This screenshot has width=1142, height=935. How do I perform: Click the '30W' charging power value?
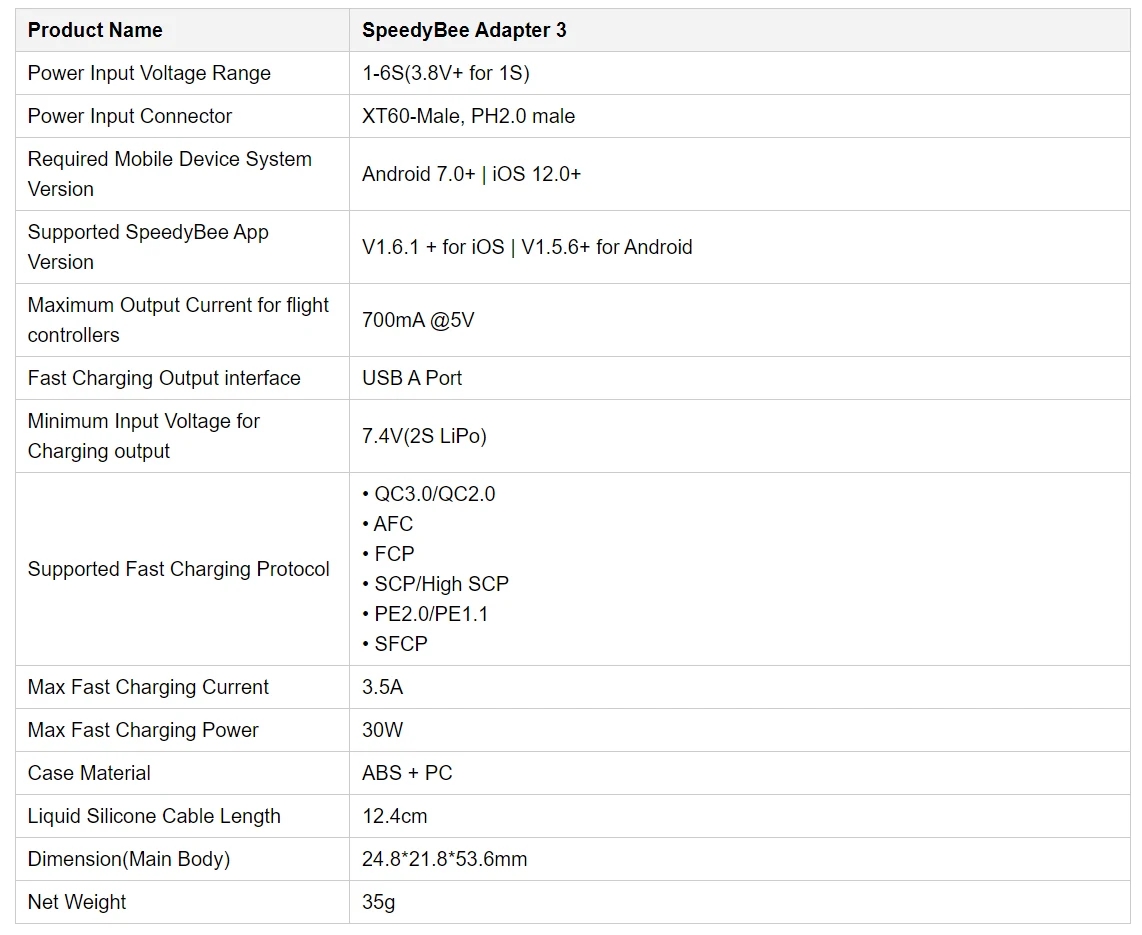click(x=382, y=730)
